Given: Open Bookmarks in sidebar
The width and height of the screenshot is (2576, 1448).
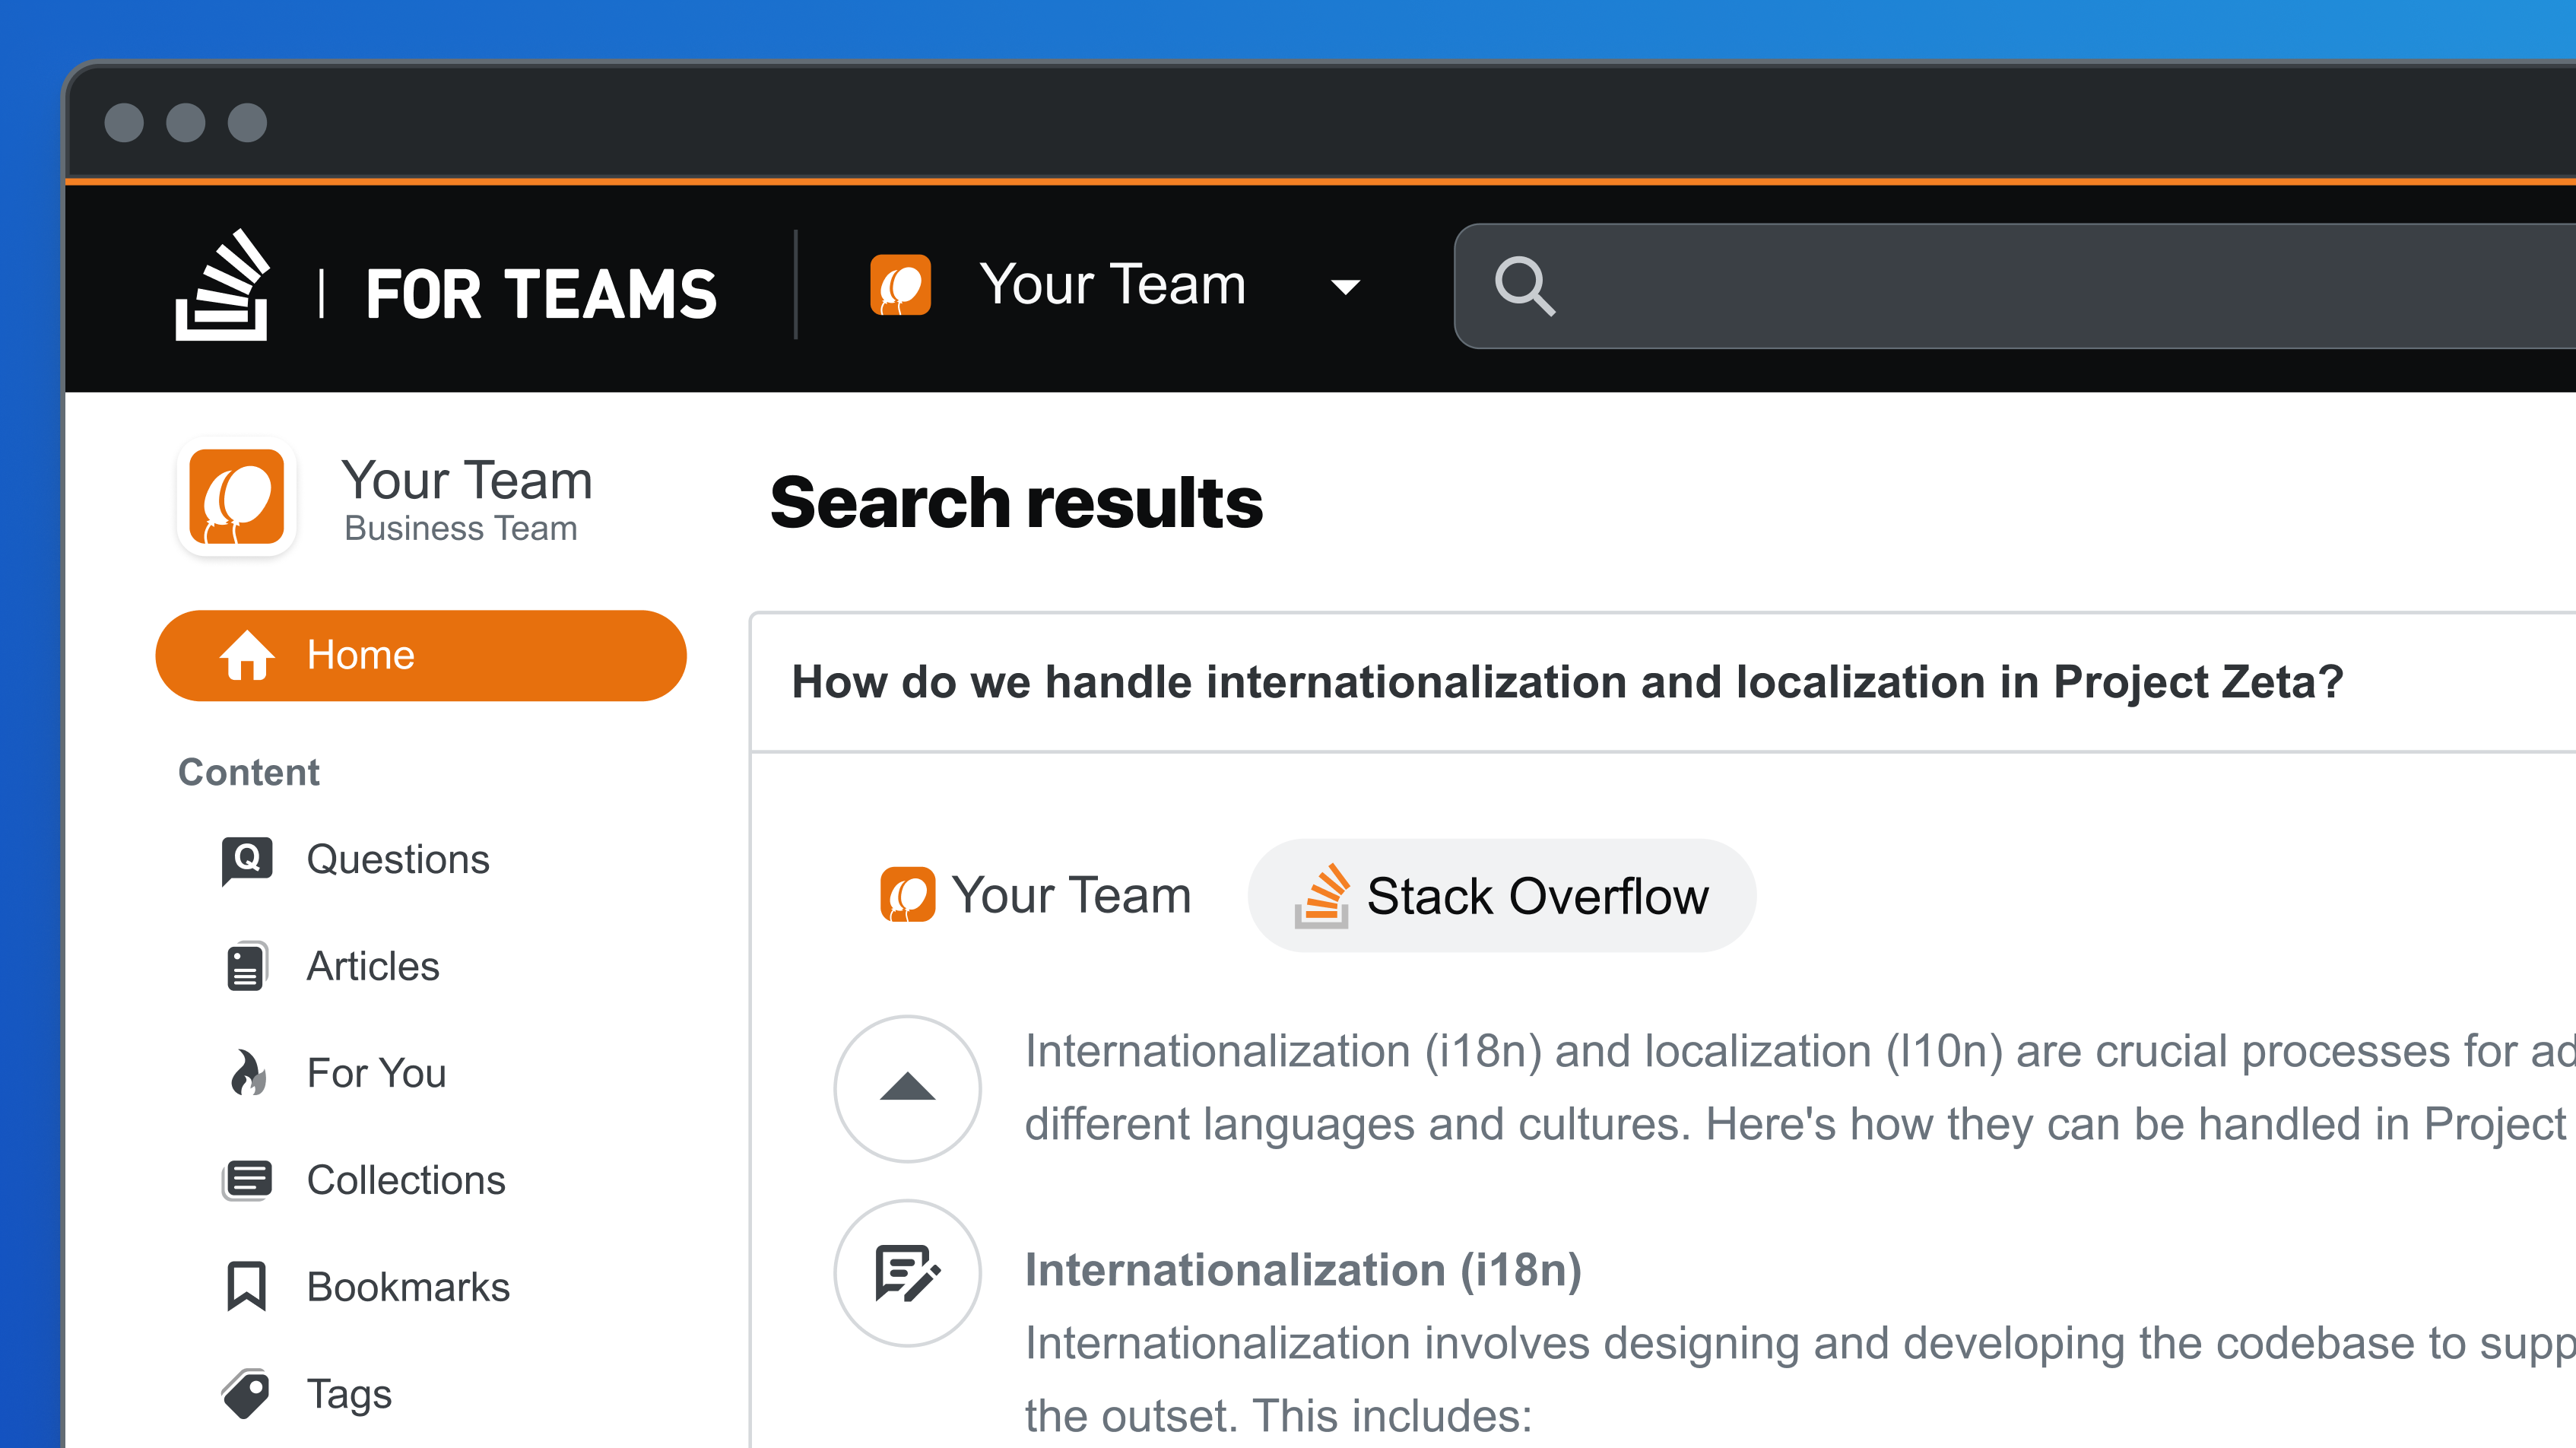Looking at the screenshot, I should tap(408, 1287).
